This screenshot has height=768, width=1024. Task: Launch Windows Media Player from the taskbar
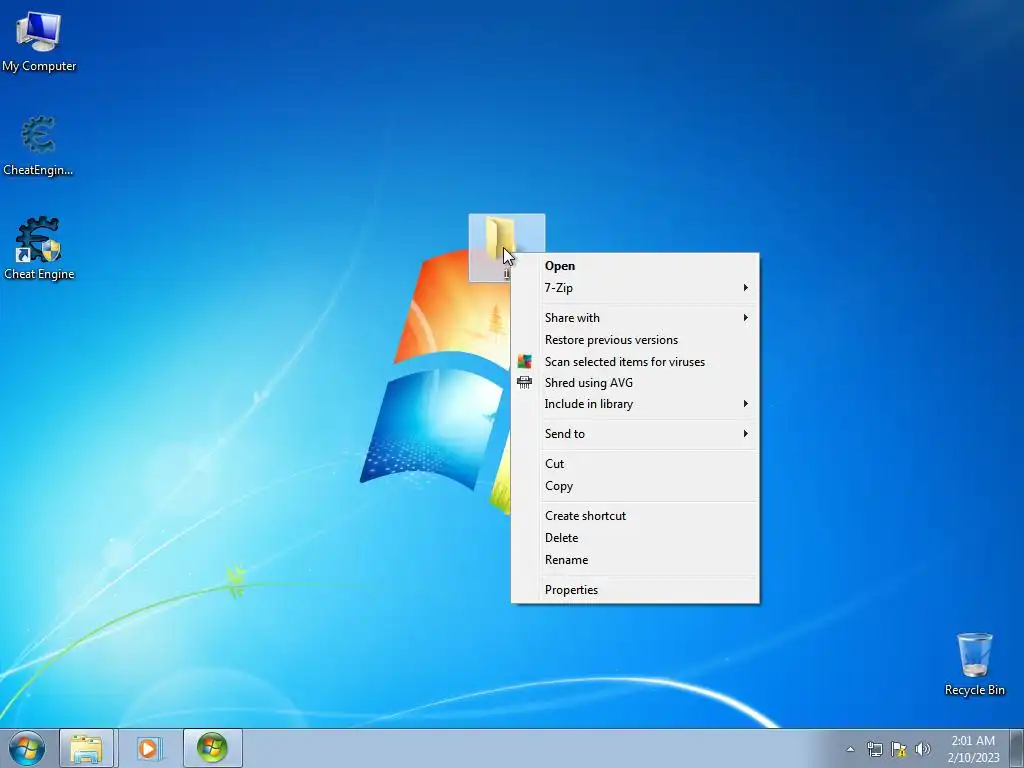coord(148,748)
